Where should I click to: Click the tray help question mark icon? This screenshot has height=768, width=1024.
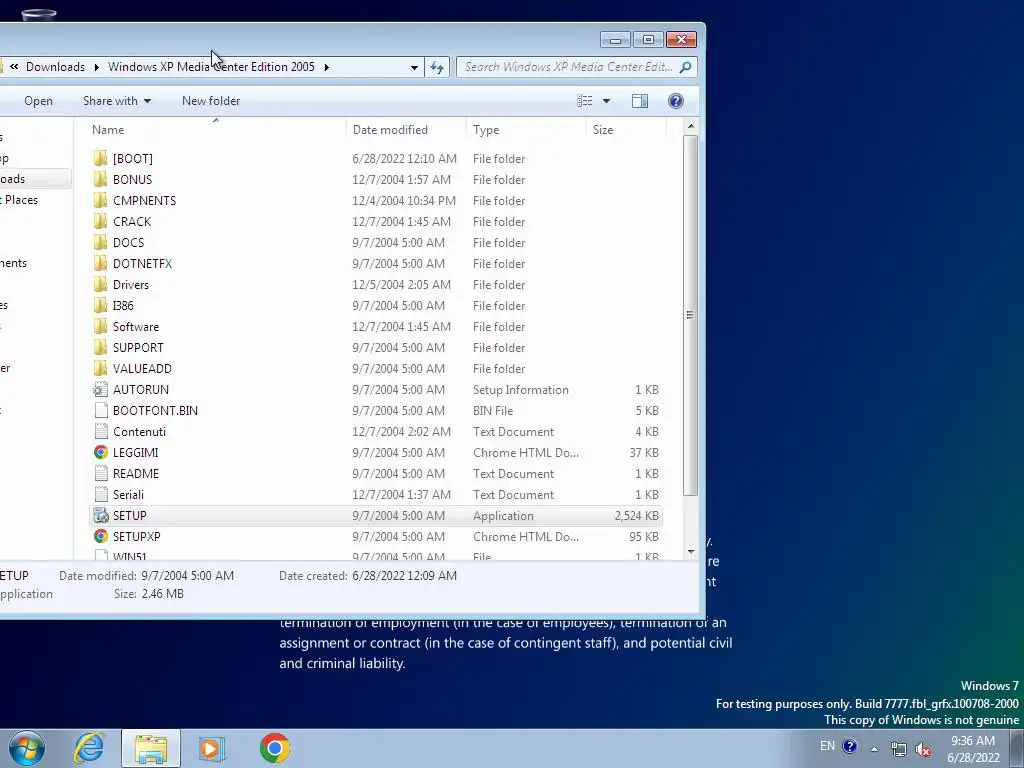(850, 746)
